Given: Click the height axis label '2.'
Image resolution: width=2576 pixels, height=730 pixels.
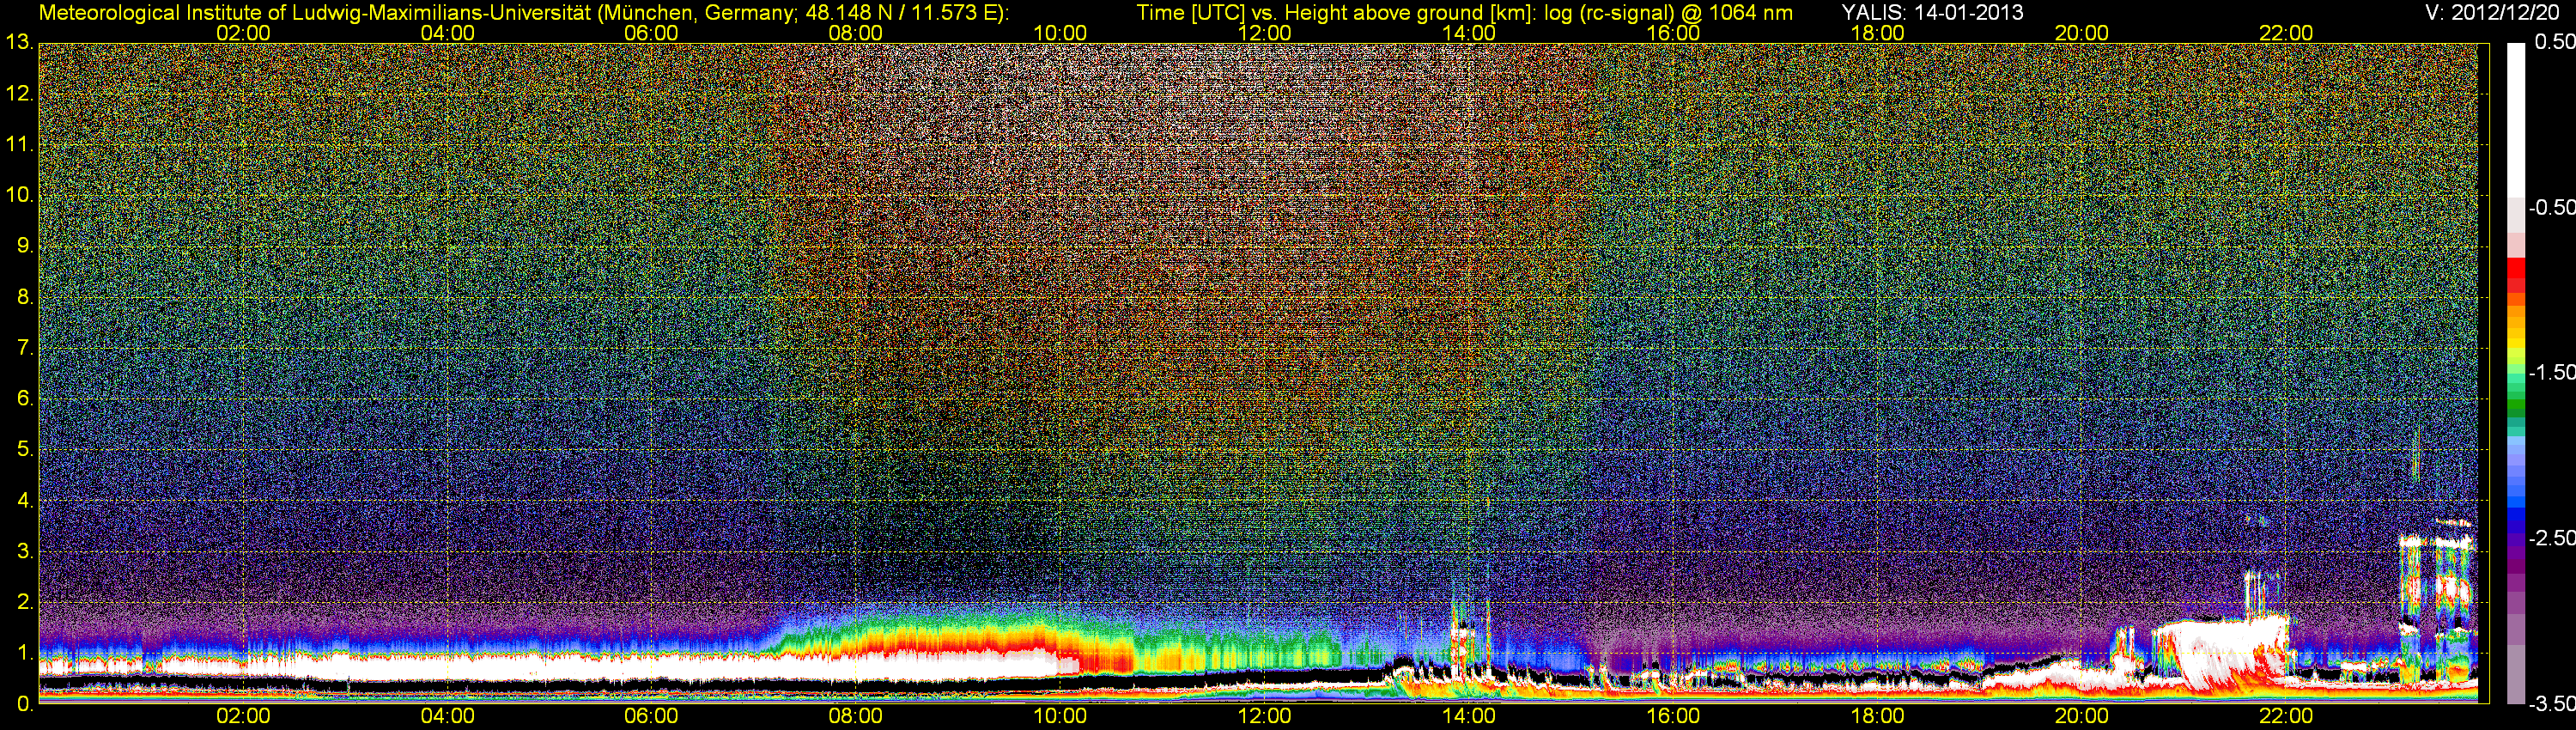Looking at the screenshot, I should [25, 602].
